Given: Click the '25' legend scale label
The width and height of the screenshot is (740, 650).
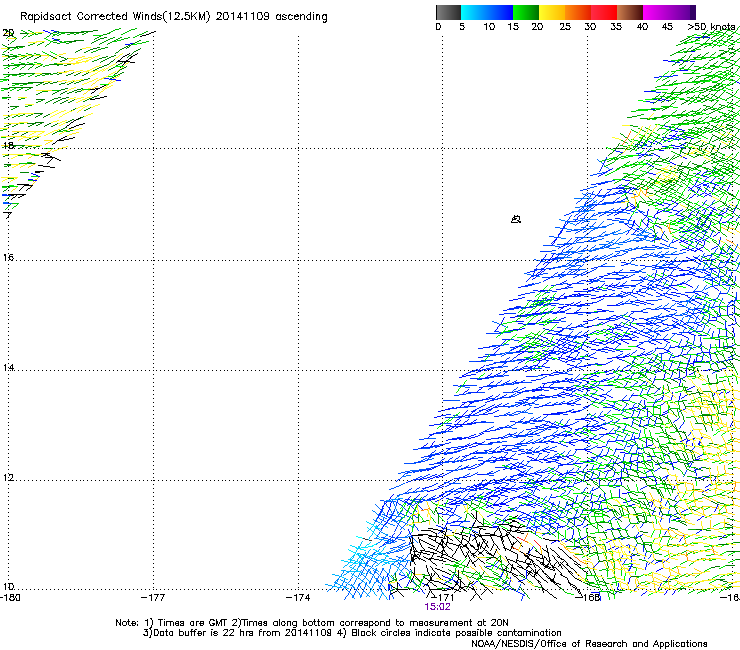Looking at the screenshot, I should 565,27.
